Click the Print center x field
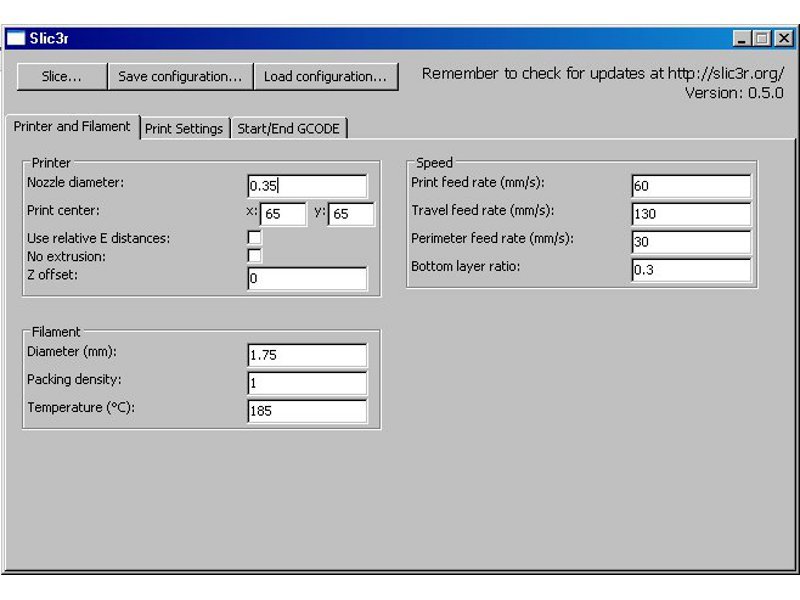800x600 pixels. pyautogui.click(x=283, y=214)
